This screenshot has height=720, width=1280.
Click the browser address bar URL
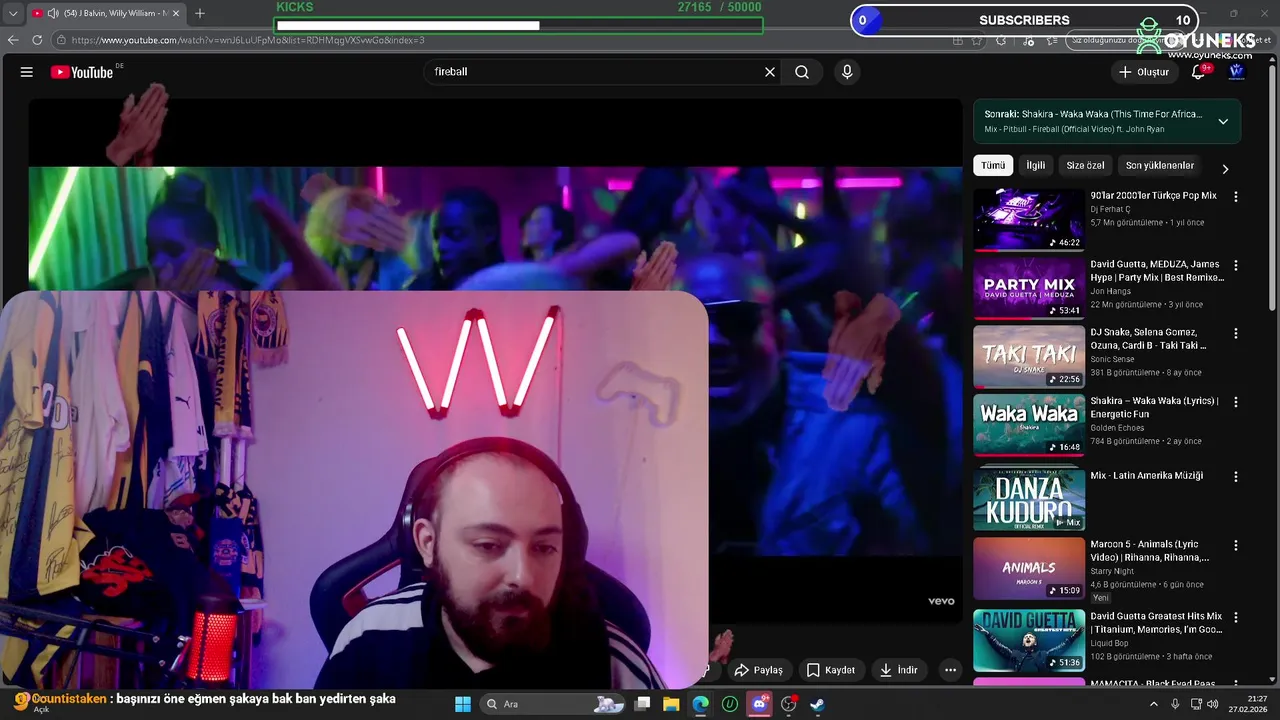pyautogui.click(x=248, y=40)
